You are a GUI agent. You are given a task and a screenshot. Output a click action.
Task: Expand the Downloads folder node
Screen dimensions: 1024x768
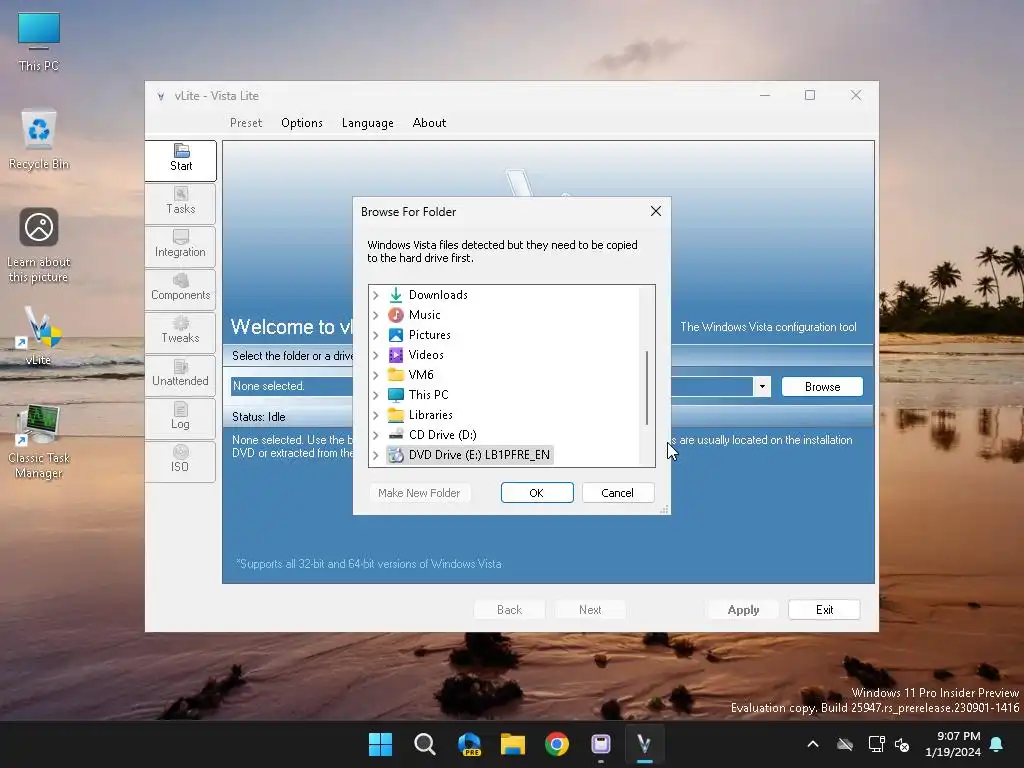(x=376, y=295)
